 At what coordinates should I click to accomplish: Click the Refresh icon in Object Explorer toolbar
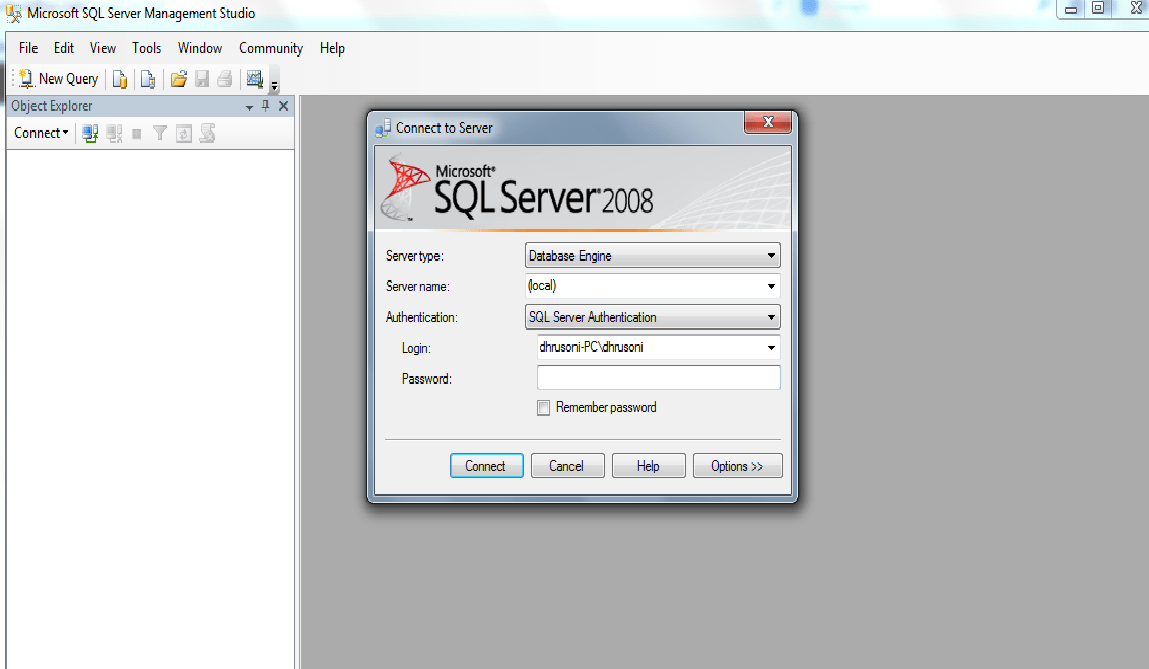point(183,132)
